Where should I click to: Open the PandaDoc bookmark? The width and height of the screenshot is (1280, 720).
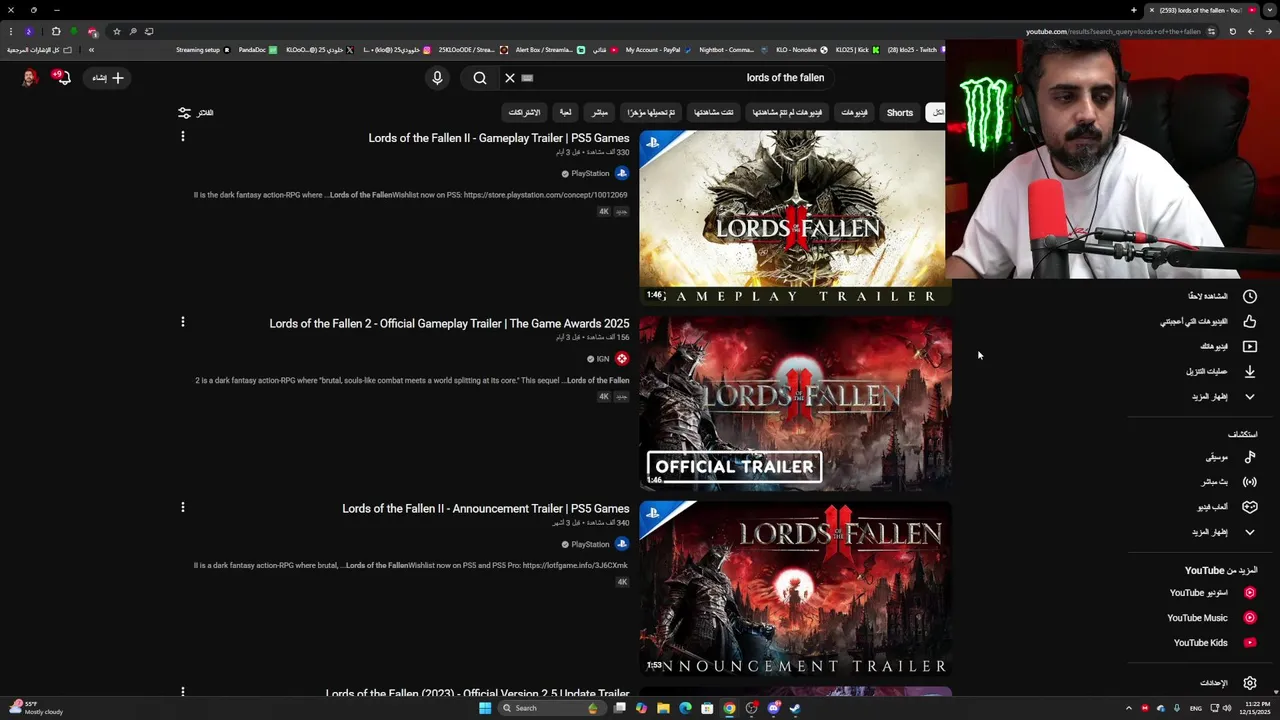[258, 50]
